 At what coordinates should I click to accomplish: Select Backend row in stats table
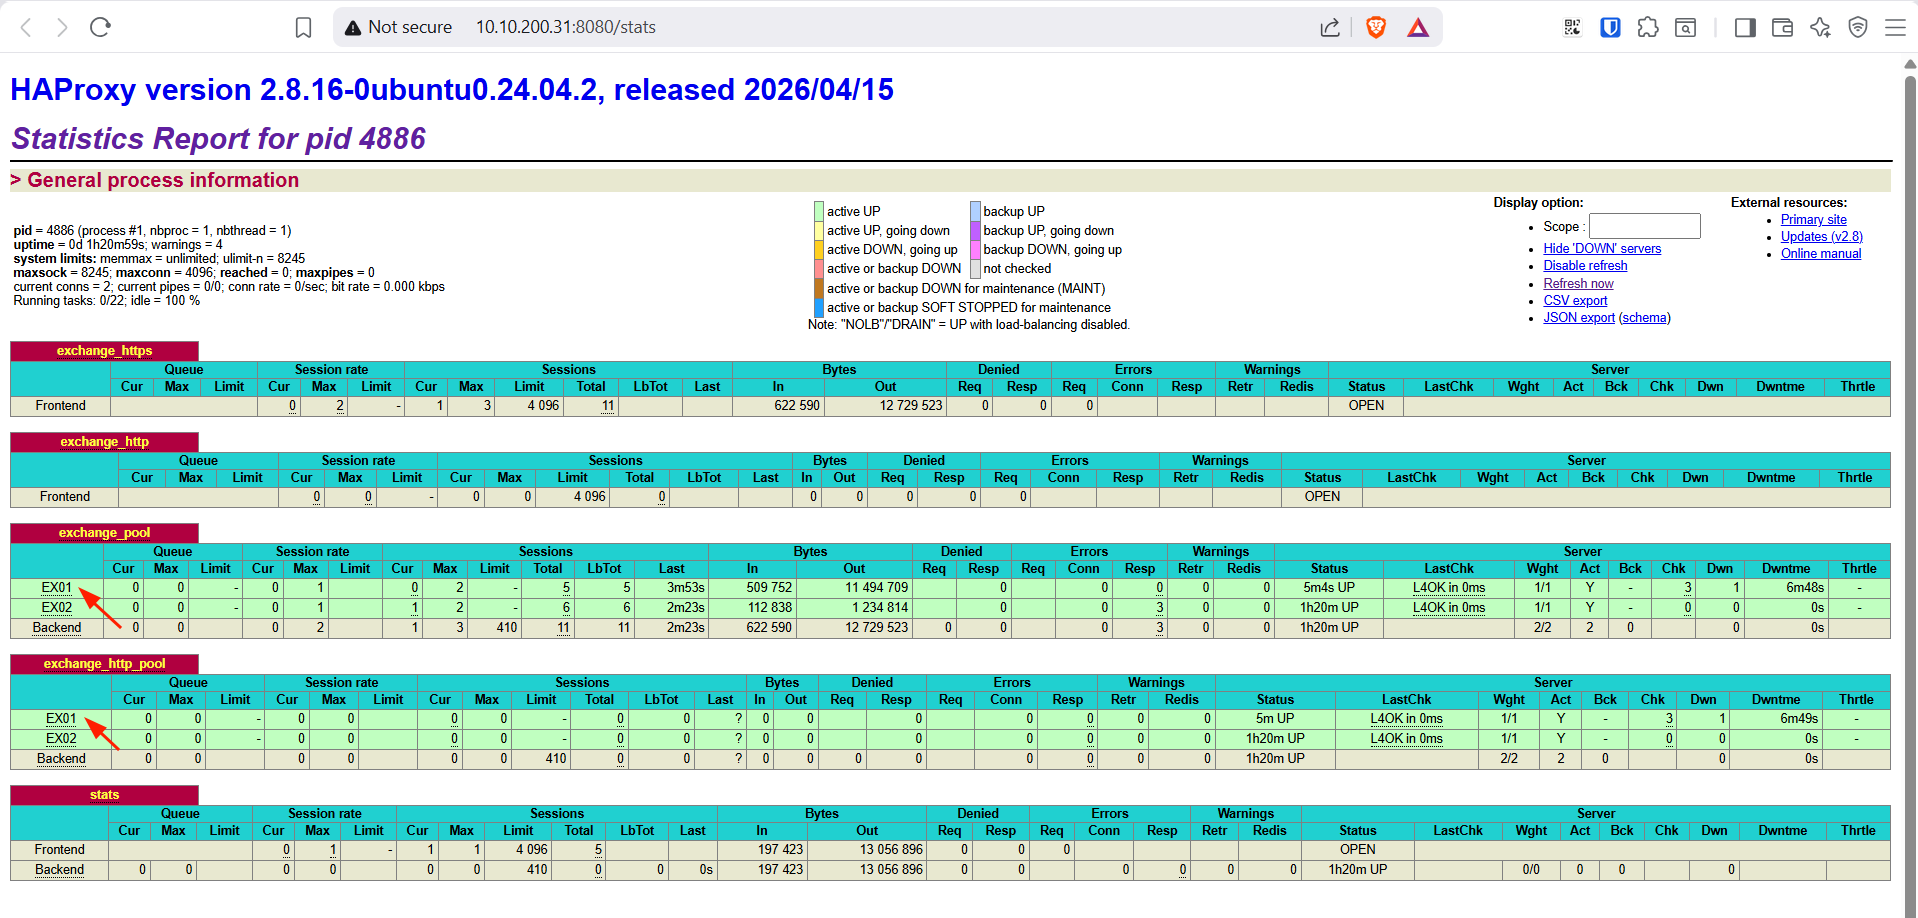(x=60, y=870)
